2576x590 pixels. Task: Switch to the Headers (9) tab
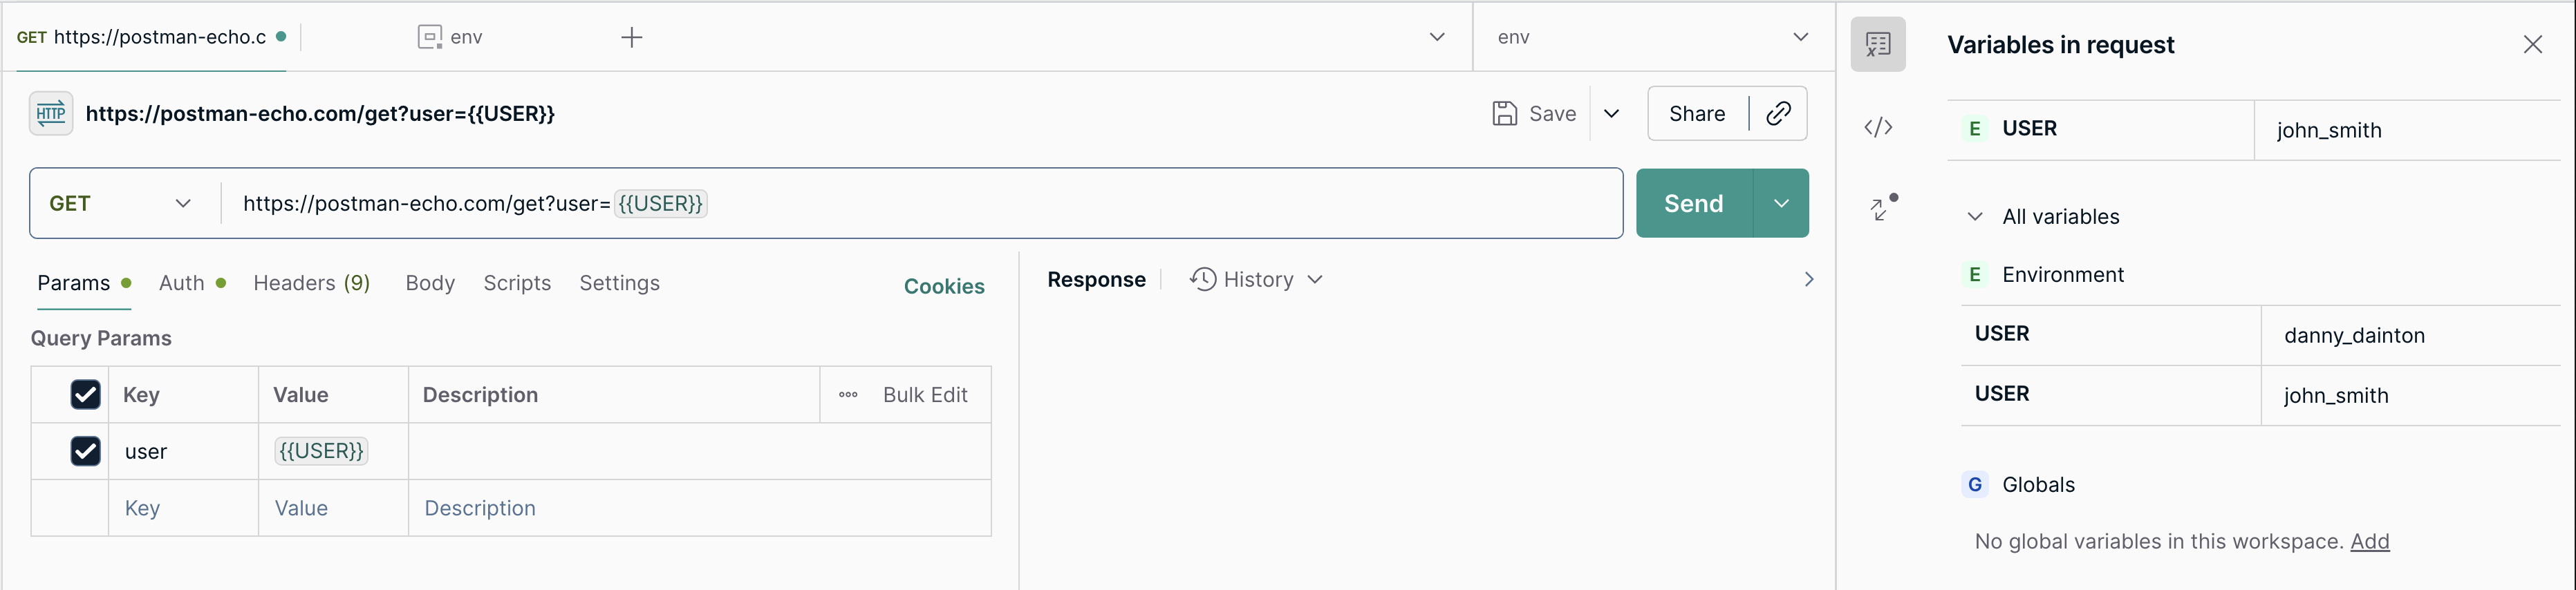pos(311,284)
